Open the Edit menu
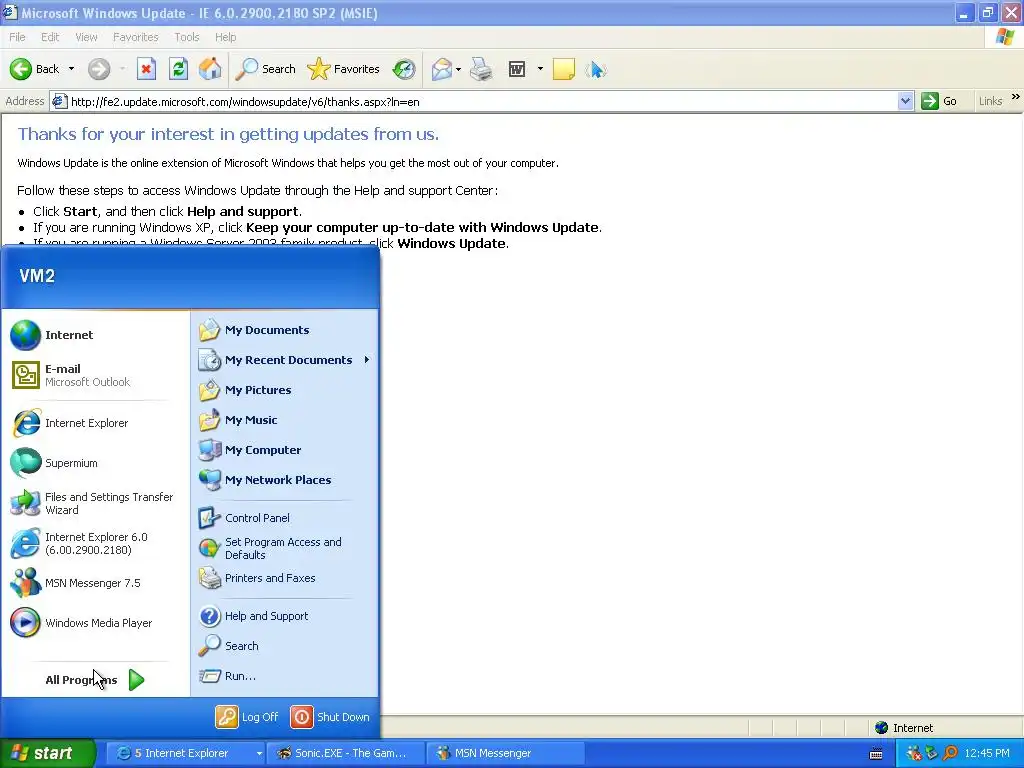Viewport: 1024px width, 768px height. click(x=50, y=37)
